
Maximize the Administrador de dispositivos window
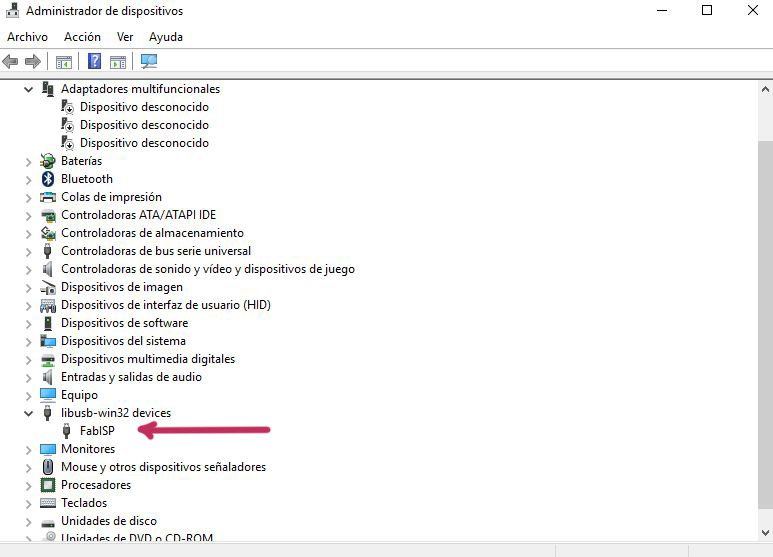[x=707, y=10]
